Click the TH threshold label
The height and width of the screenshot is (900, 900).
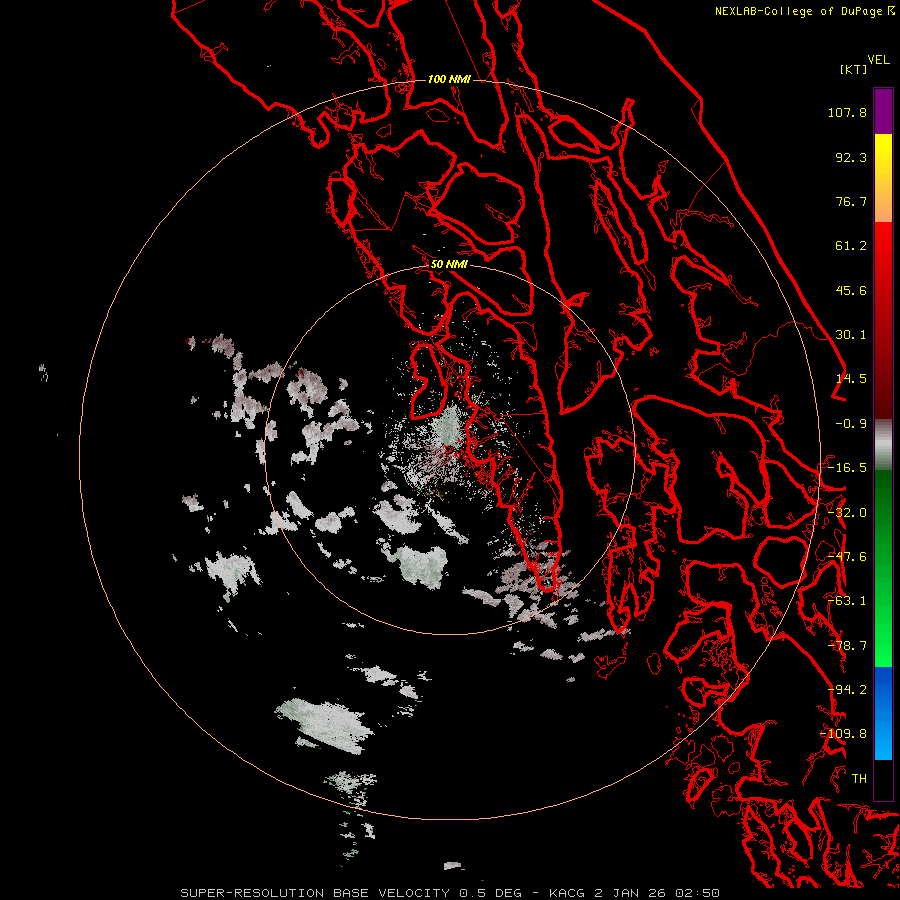coord(859,779)
